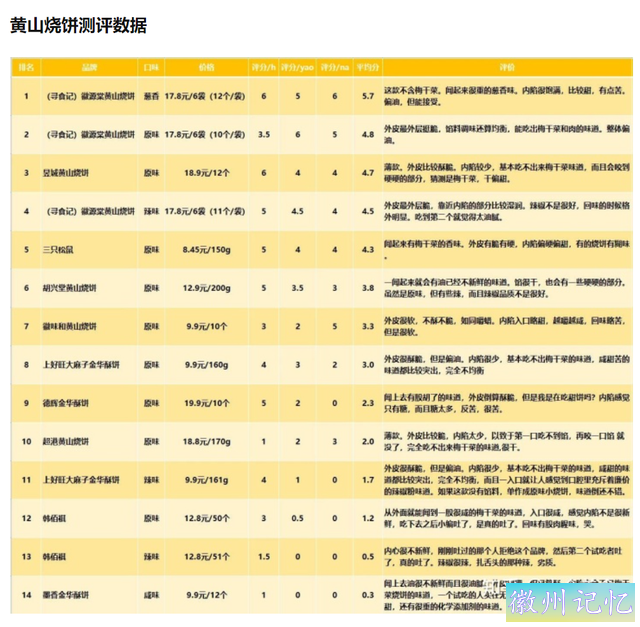Click the rank number "10" cell
This screenshot has height=627, width=640.
(27, 442)
